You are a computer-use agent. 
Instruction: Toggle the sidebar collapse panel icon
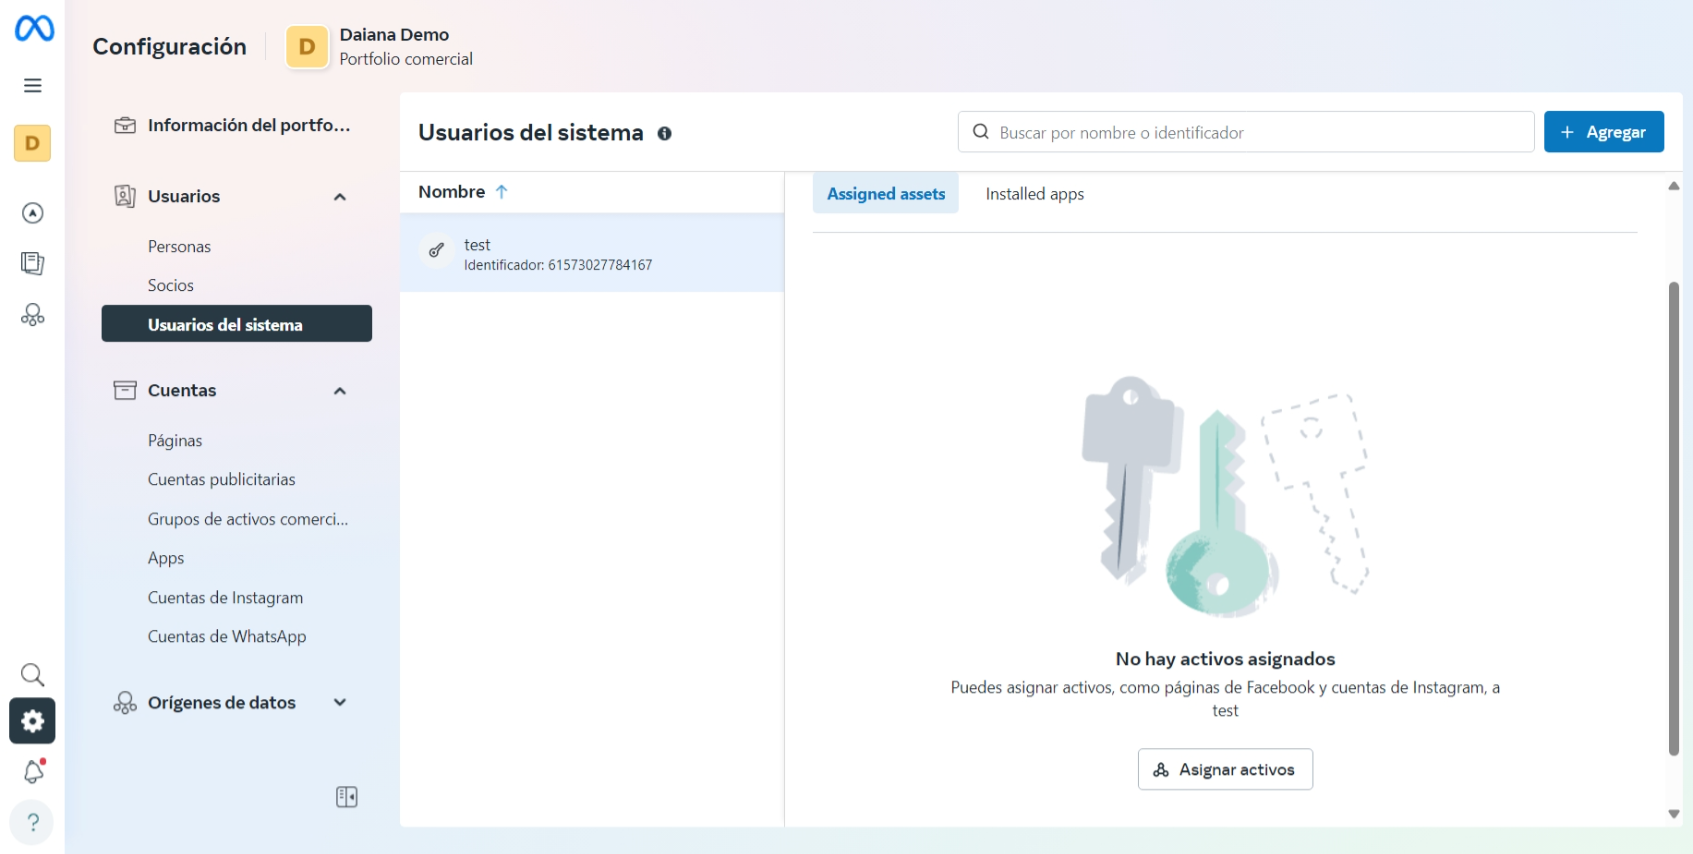point(346,797)
